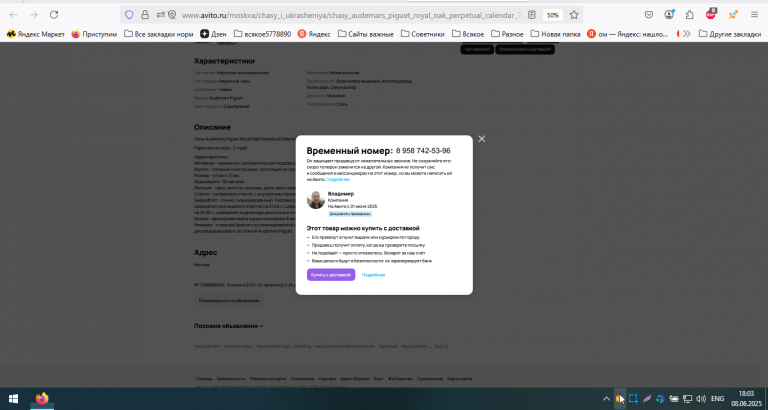Open the 'Яндекс' bookmark
Viewport: 768px width, 410px height.
click(314, 34)
